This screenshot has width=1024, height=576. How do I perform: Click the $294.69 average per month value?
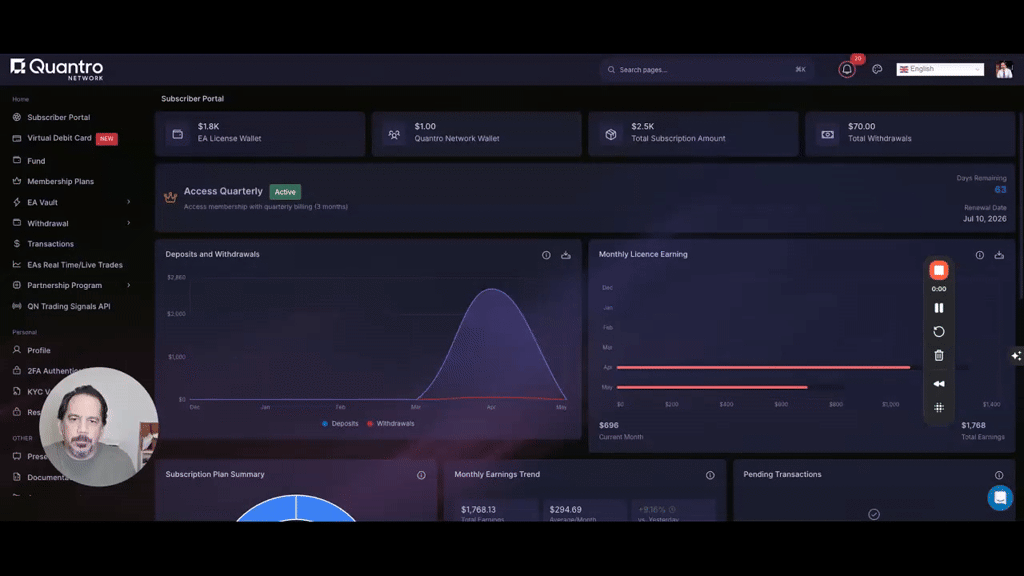565,509
